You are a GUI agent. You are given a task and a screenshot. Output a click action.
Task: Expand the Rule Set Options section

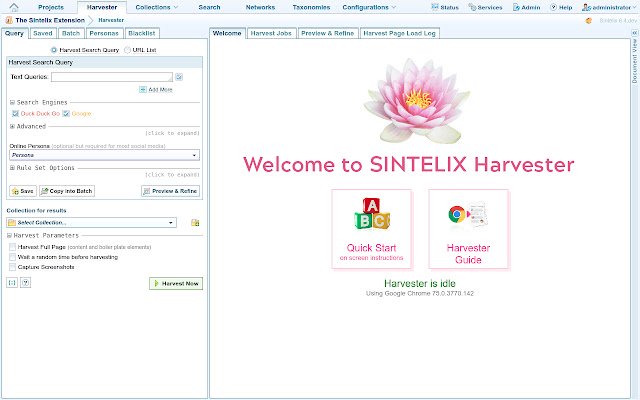tap(12, 168)
